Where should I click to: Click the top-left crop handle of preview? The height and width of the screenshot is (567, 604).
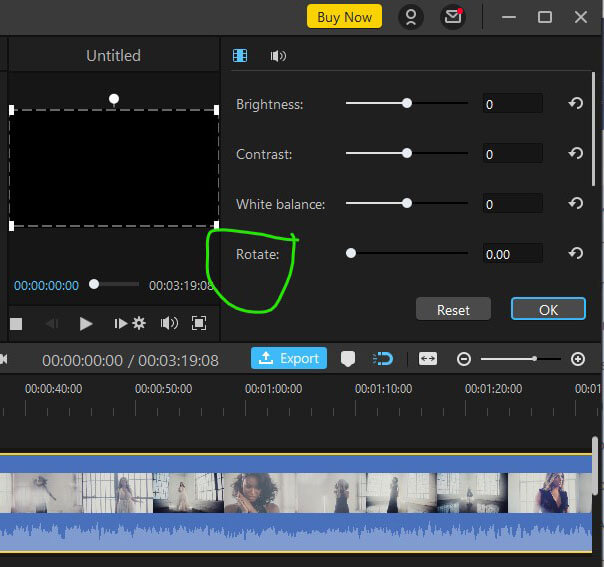[12, 110]
